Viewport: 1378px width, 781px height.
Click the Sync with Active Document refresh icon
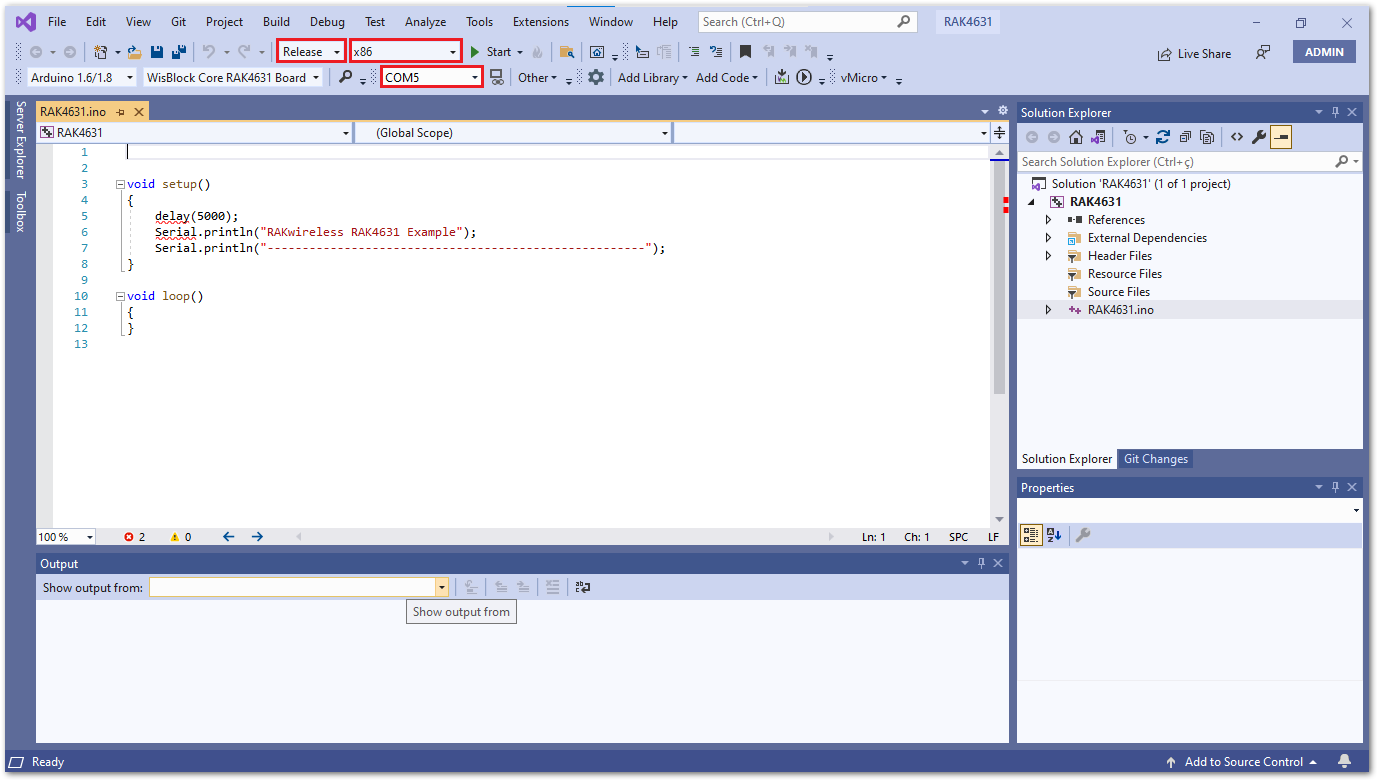[x=1163, y=137]
